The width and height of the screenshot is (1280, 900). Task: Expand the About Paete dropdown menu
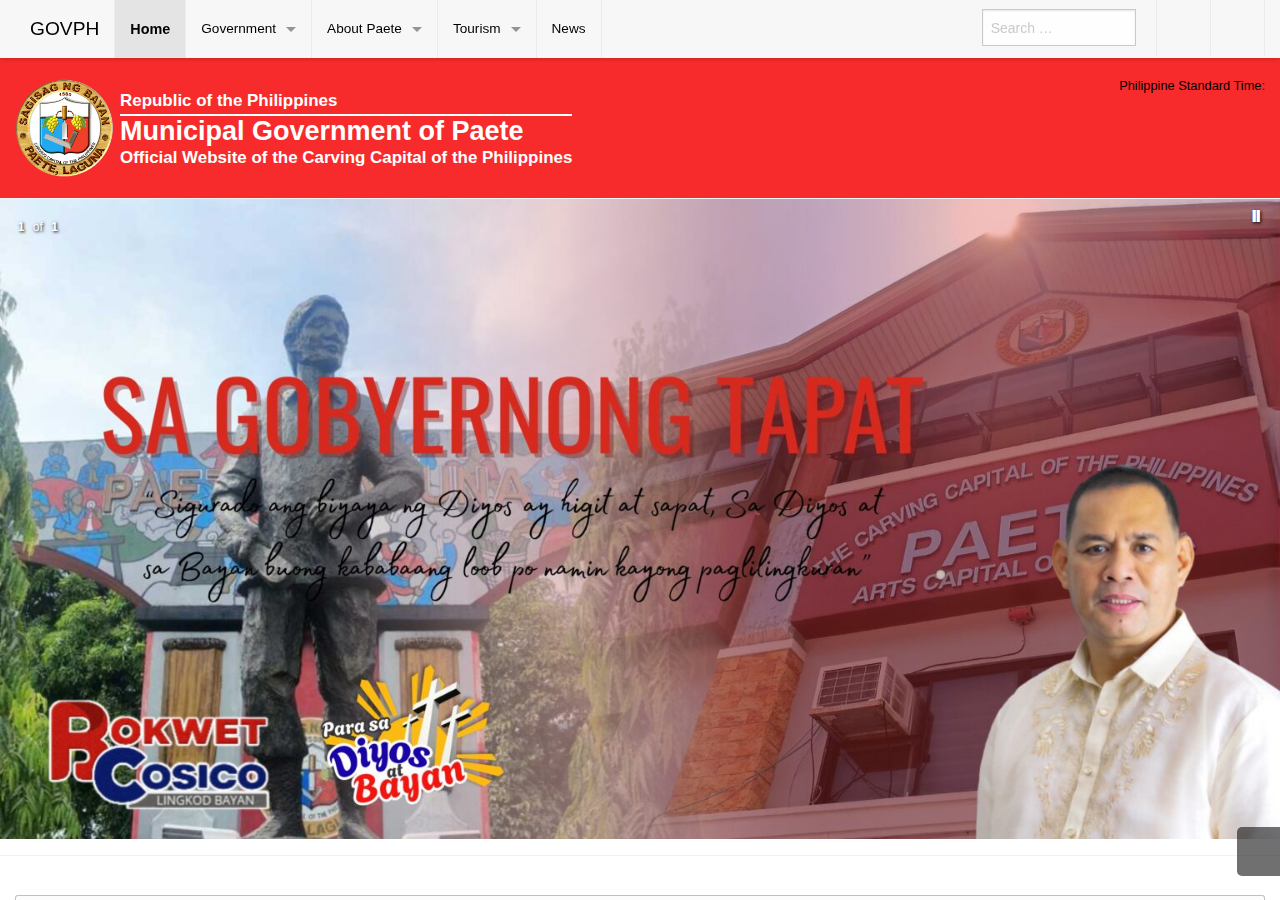coord(374,29)
